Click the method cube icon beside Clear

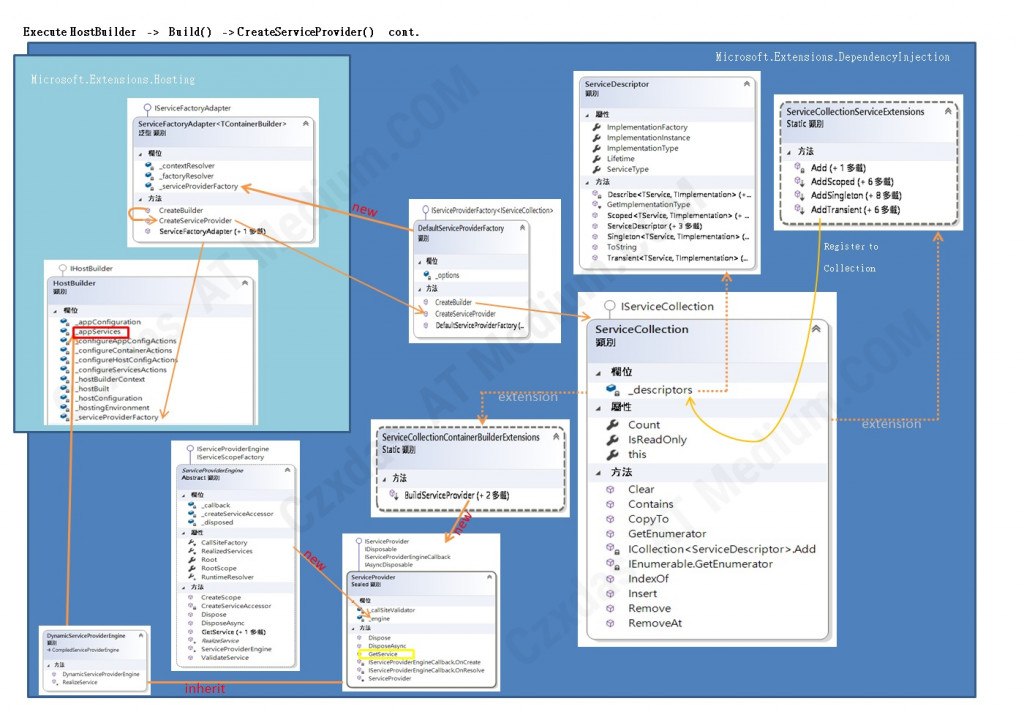[611, 489]
